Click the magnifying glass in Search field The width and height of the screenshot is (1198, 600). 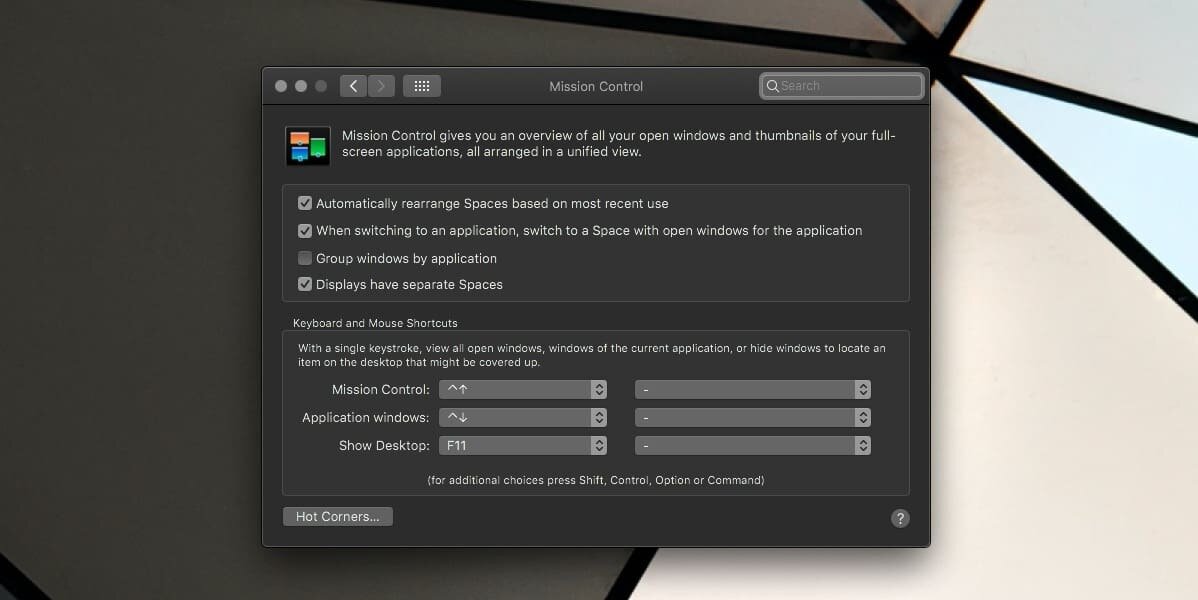772,86
